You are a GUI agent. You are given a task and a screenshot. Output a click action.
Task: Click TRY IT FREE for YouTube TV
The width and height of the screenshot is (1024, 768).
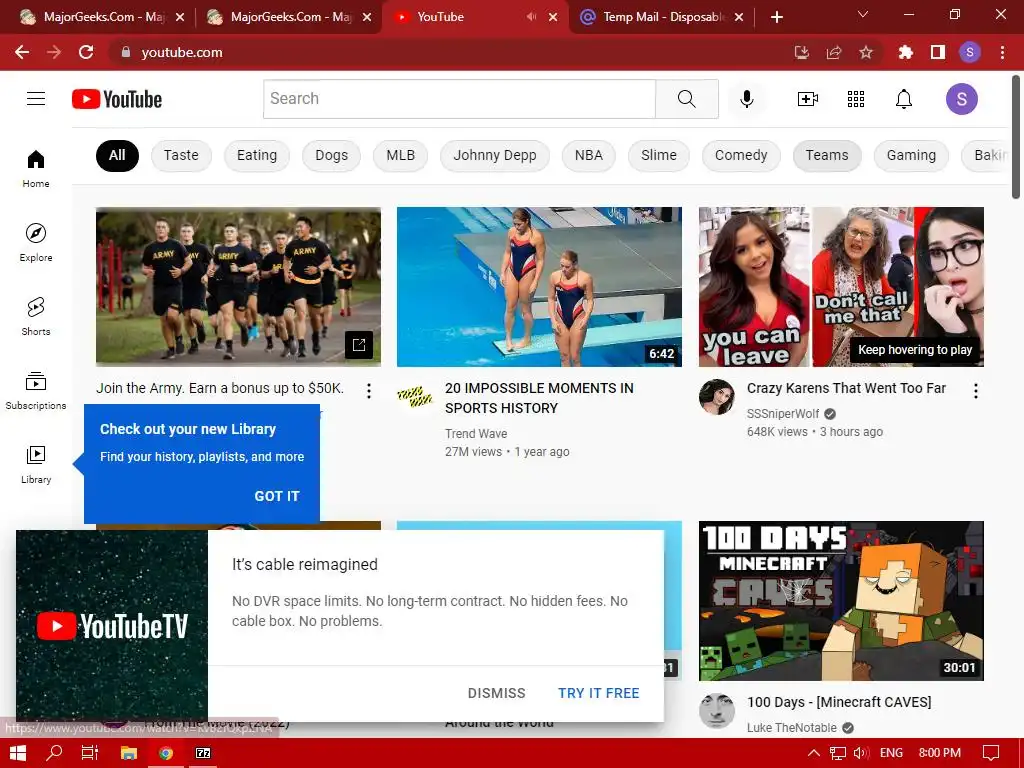(x=598, y=693)
